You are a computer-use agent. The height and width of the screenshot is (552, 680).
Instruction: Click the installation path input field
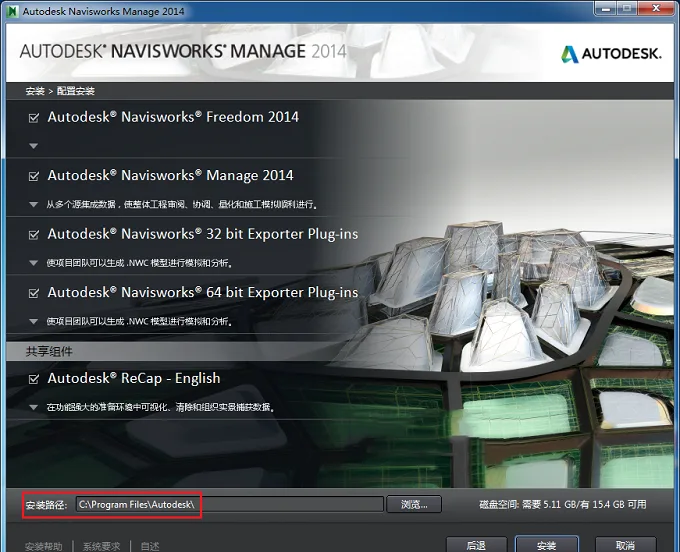point(229,504)
